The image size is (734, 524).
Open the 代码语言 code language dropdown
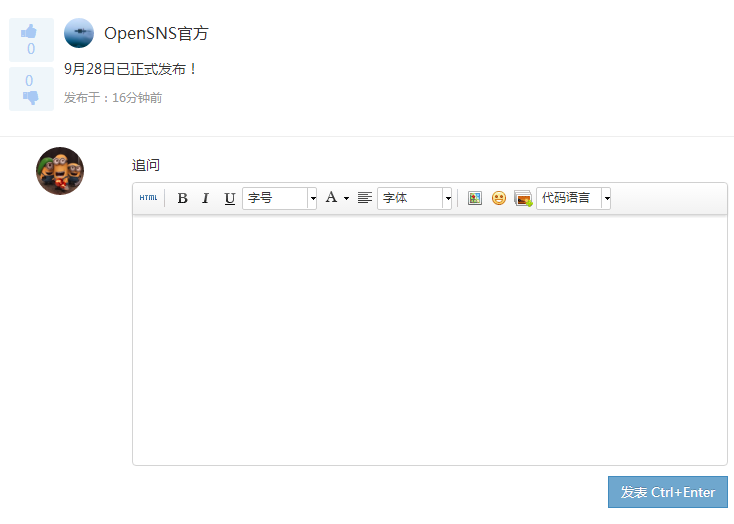573,198
